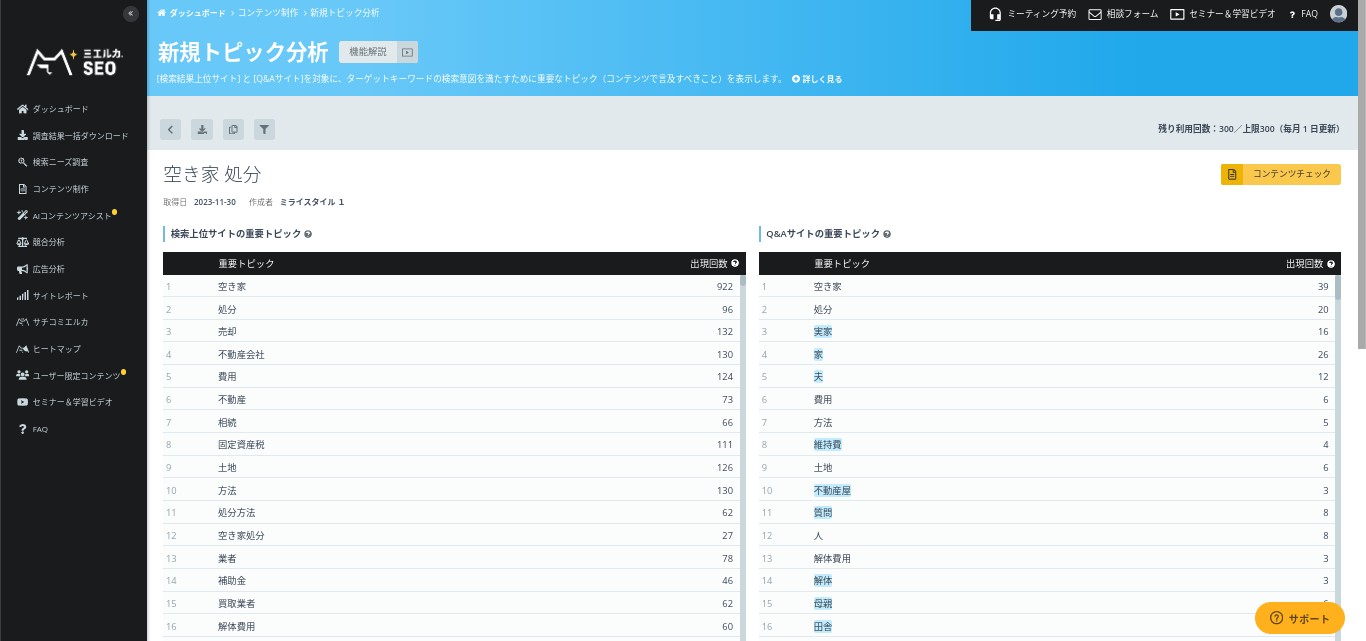Open AIコンテンツアシスト from sidebar menu
1366x641 pixels.
coord(71,216)
